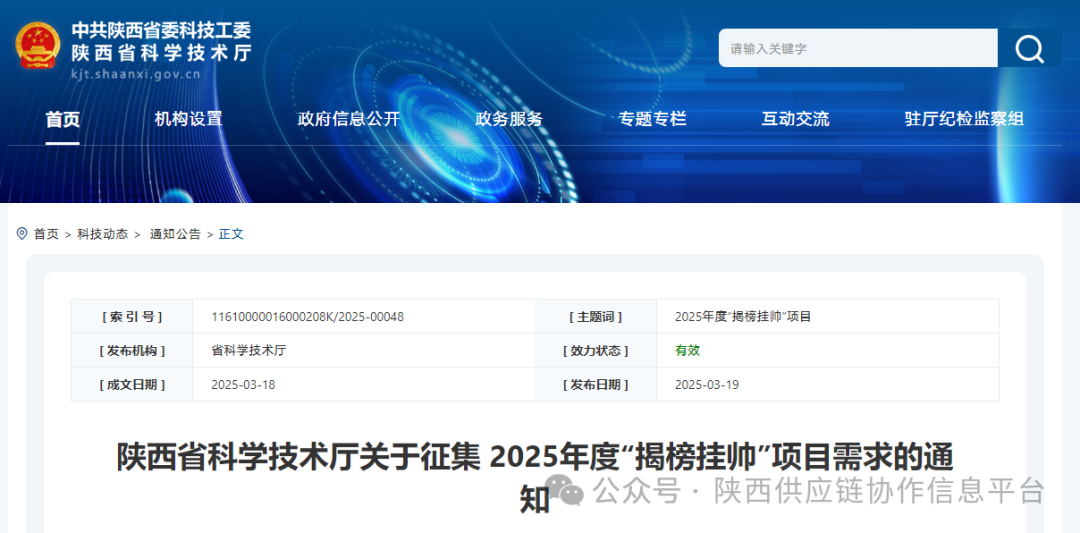
Task: Go to 通知公告 in the breadcrumb
Action: pyautogui.click(x=175, y=234)
